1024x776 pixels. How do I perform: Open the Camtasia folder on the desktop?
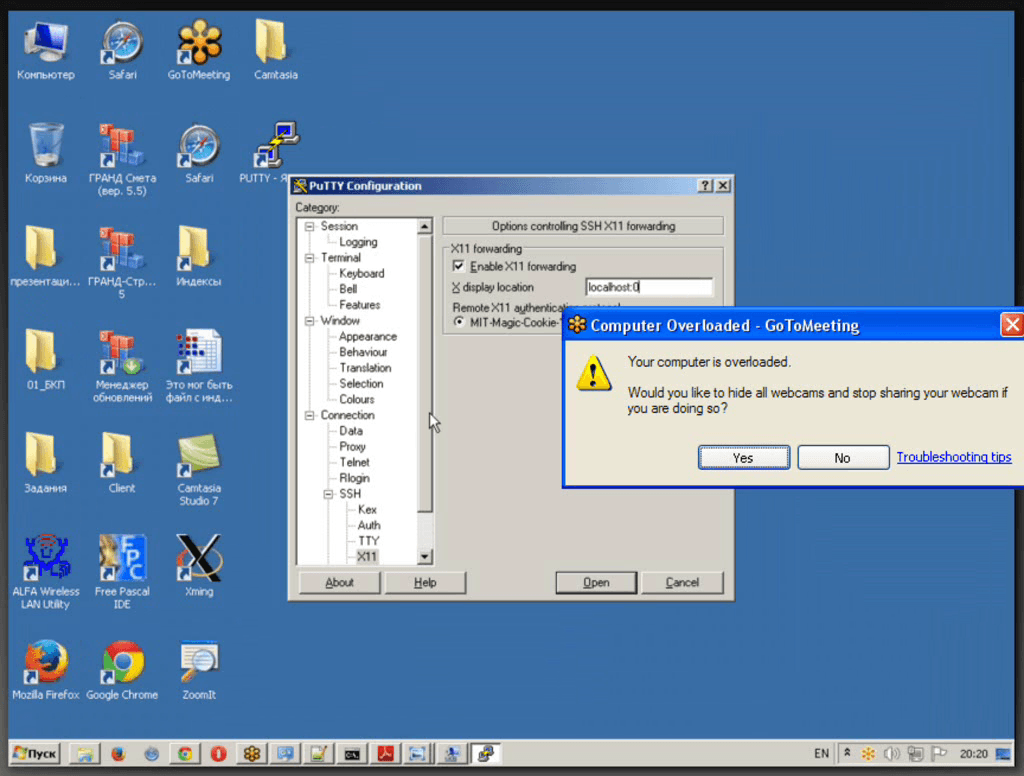(x=275, y=51)
